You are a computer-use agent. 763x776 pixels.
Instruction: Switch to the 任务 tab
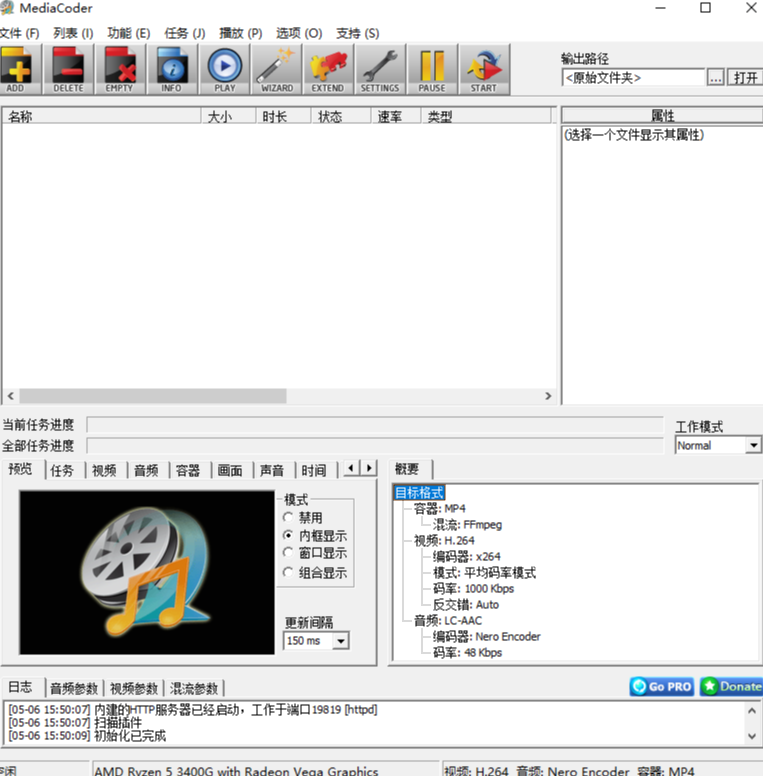pos(62,470)
